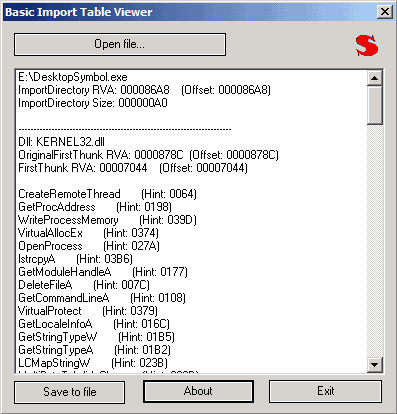Image resolution: width=397 pixels, height=414 pixels.
Task: Click the red S logo icon
Action: pos(367,45)
